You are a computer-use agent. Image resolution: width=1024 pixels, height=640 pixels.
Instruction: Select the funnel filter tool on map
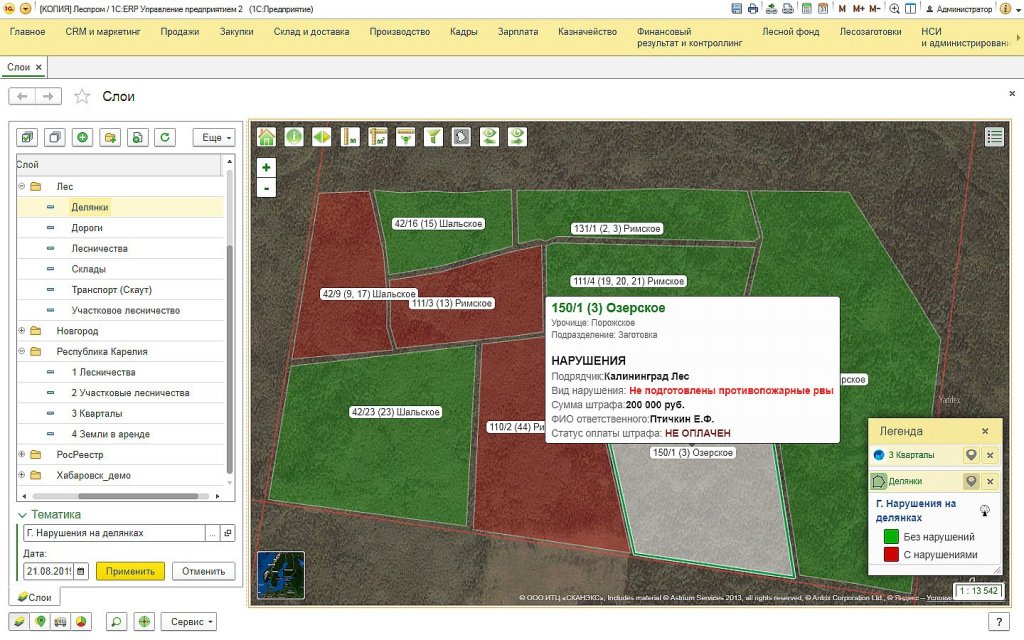pyautogui.click(x=433, y=136)
